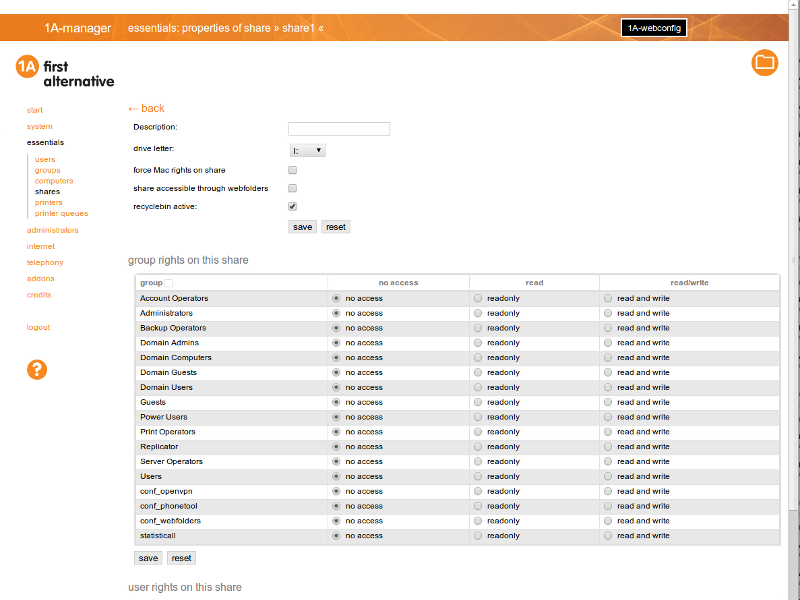Set Domain Users to read and write

pyautogui.click(x=608, y=387)
